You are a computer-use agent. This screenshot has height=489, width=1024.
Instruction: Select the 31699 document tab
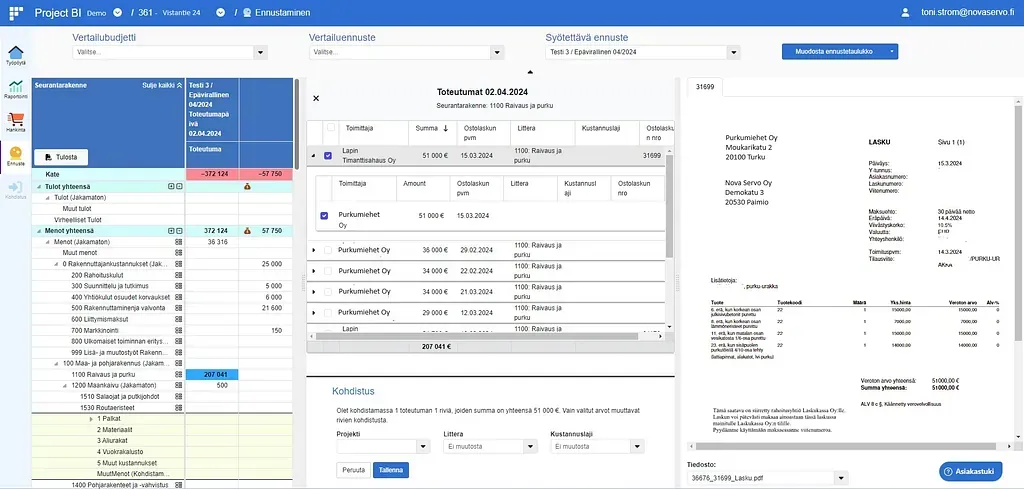705,87
